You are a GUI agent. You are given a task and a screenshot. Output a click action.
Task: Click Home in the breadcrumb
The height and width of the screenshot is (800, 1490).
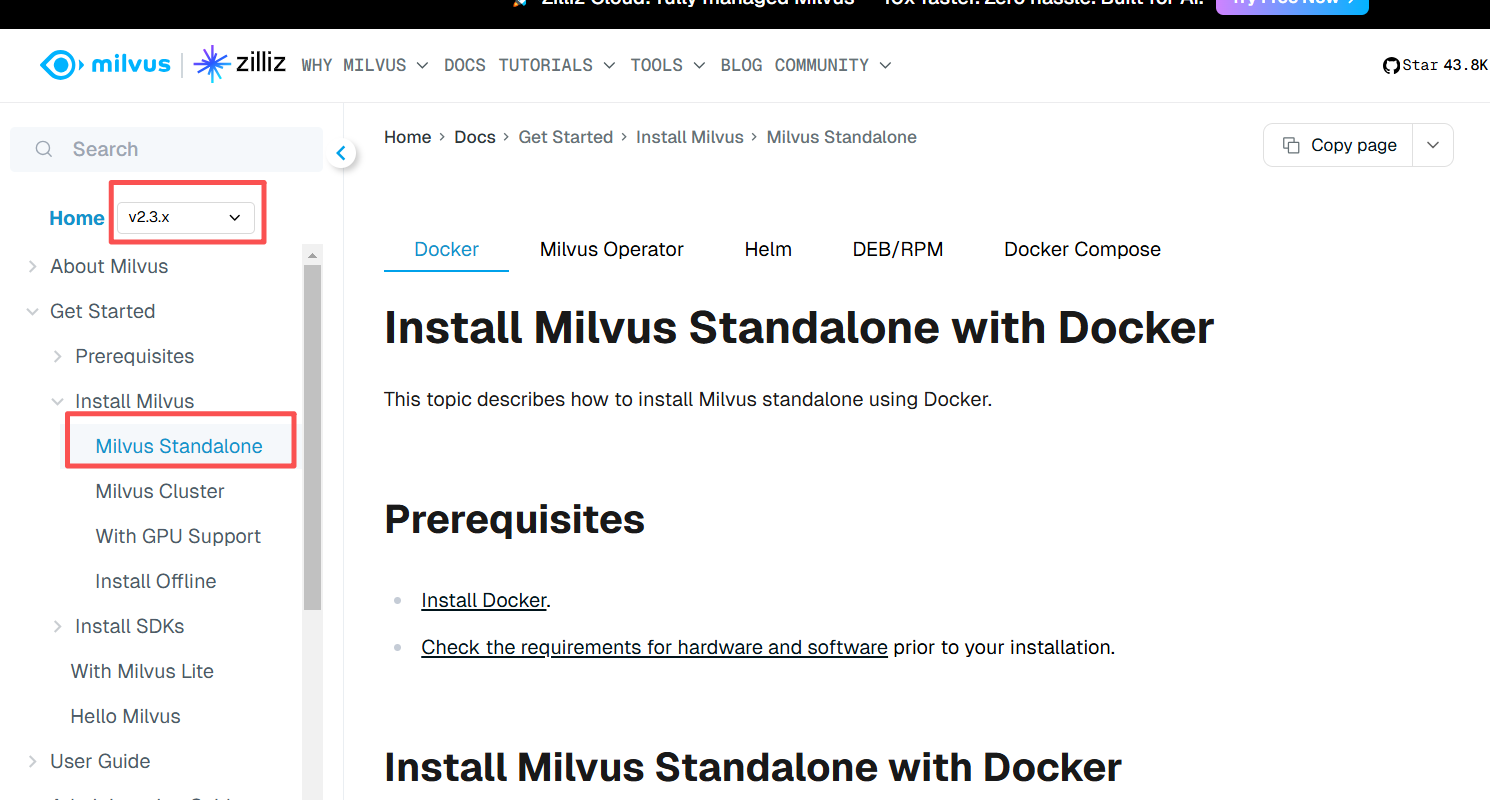click(407, 137)
